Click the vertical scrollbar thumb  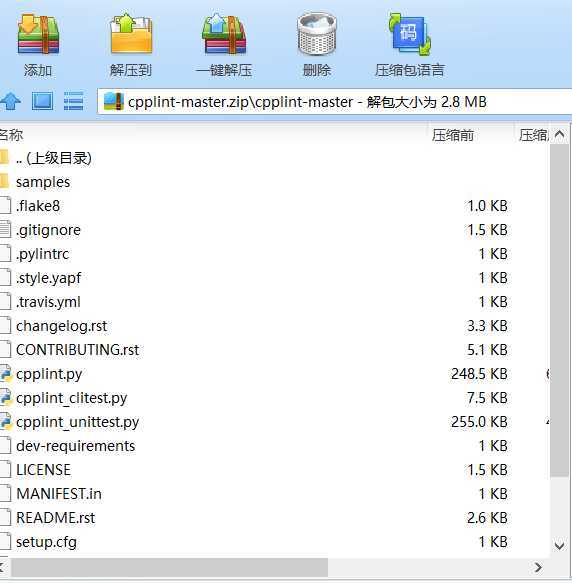point(559,310)
